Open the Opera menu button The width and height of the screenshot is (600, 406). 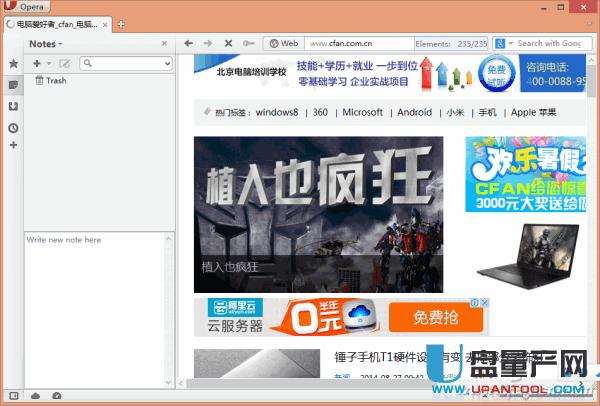[27, 6]
